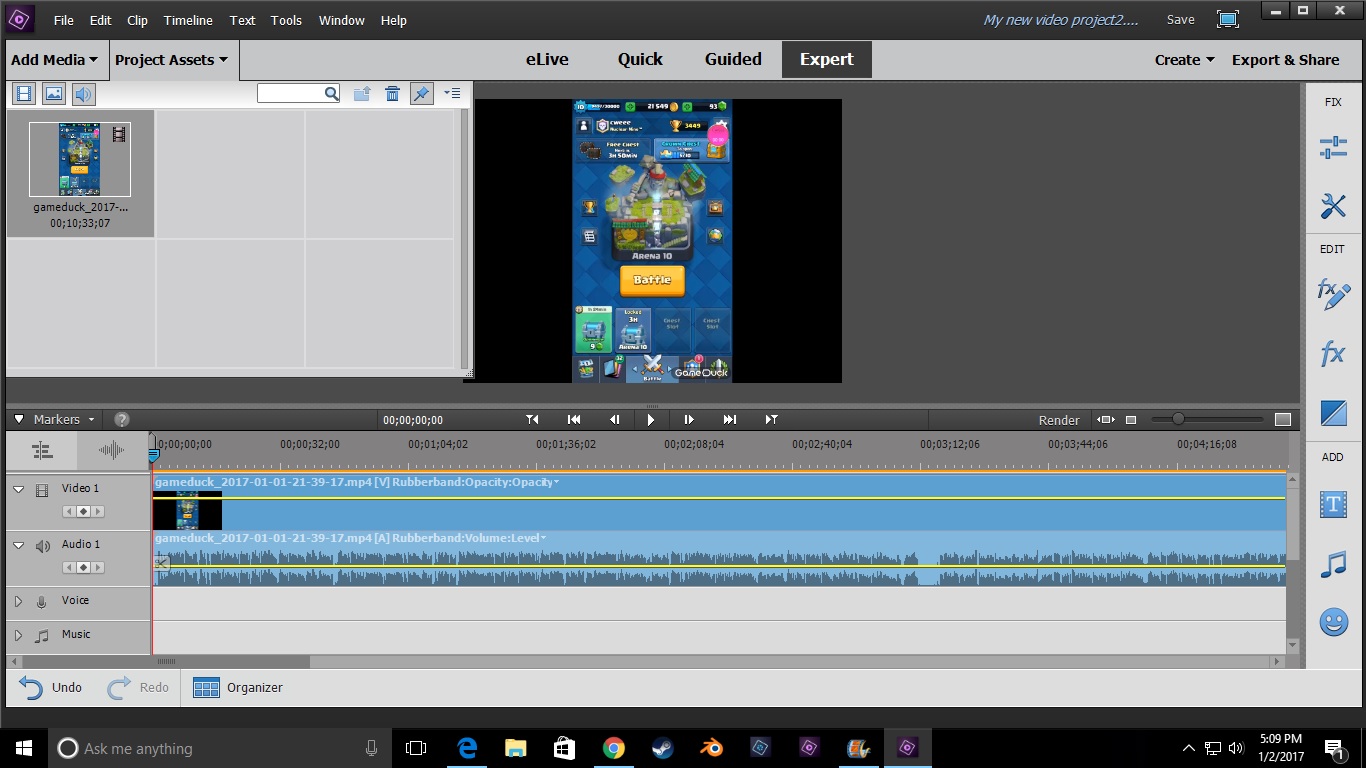1366x768 pixels.
Task: Open the Markers dropdown
Action: [x=64, y=420]
